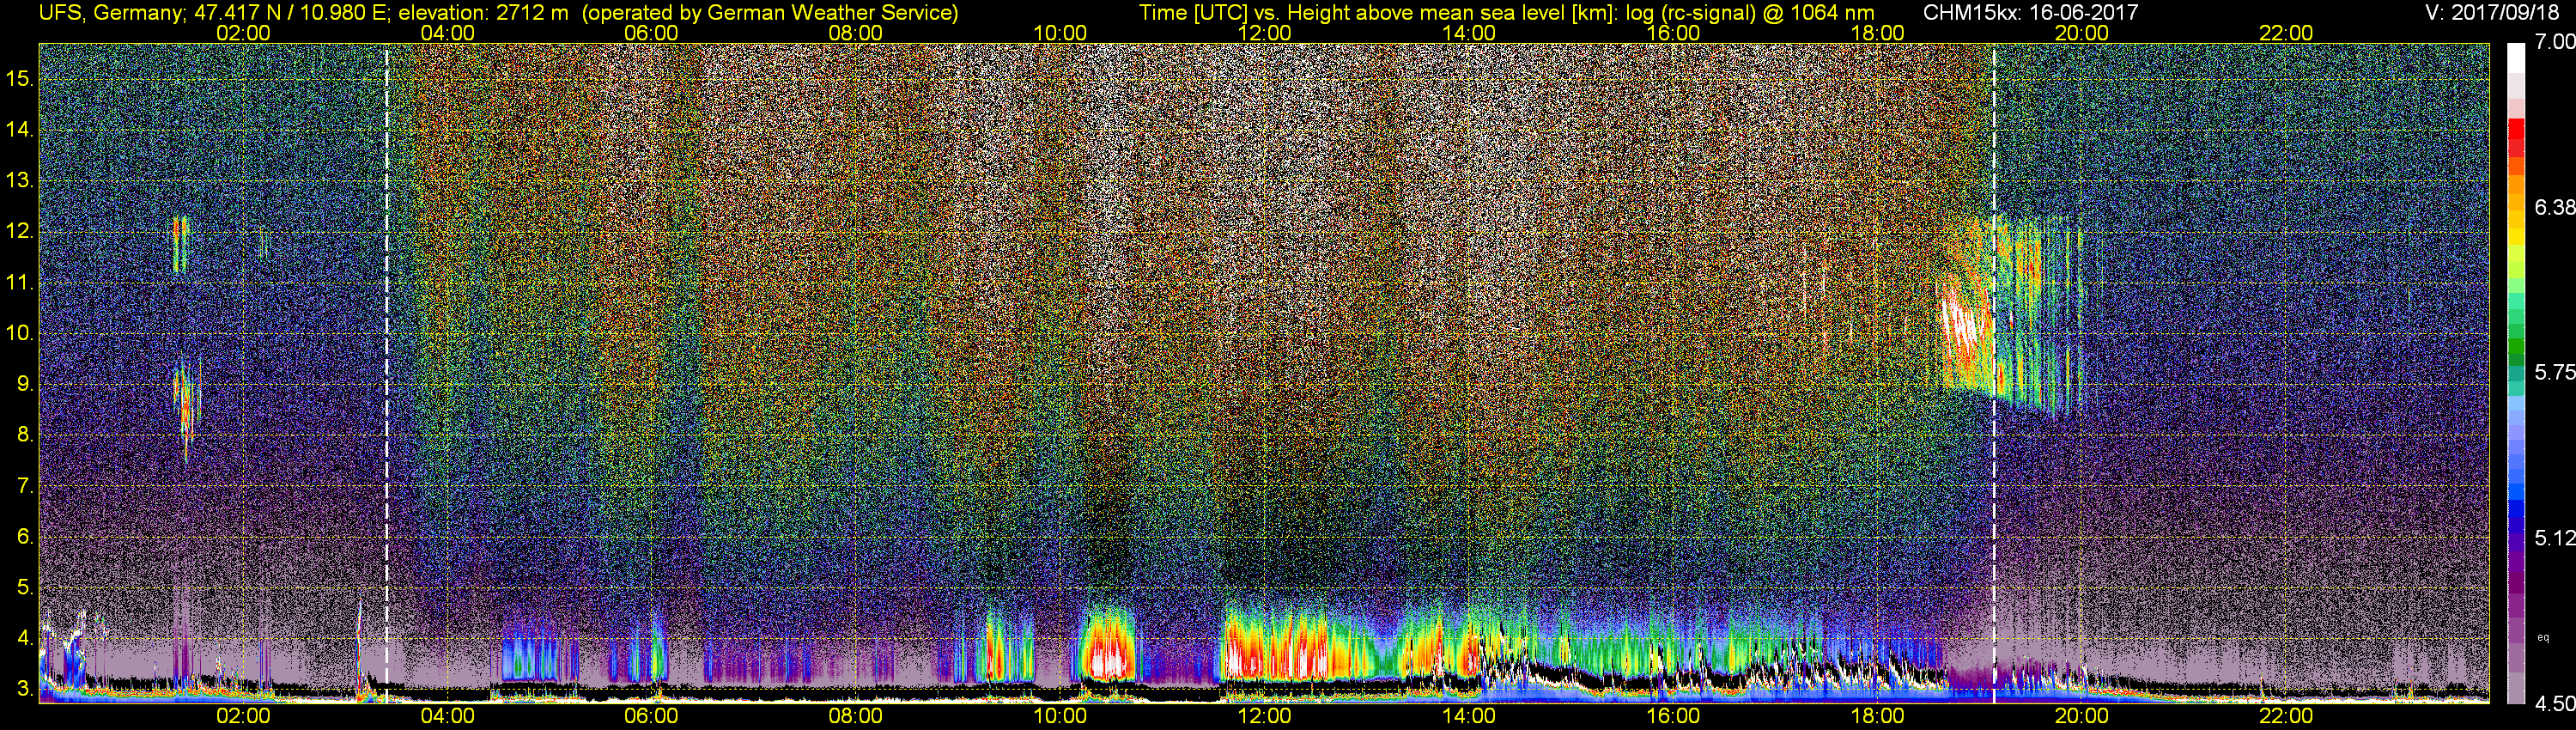The image size is (2576, 730).
Task: Select the "5." height axis label
Action: point(24,588)
